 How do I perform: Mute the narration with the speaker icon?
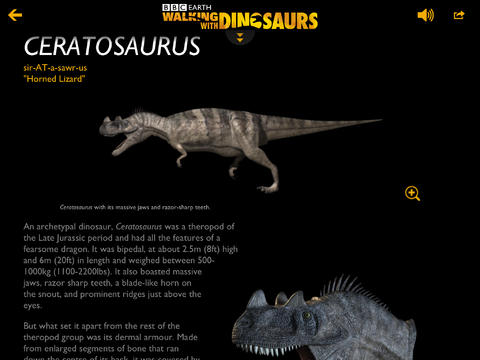pyautogui.click(x=426, y=15)
